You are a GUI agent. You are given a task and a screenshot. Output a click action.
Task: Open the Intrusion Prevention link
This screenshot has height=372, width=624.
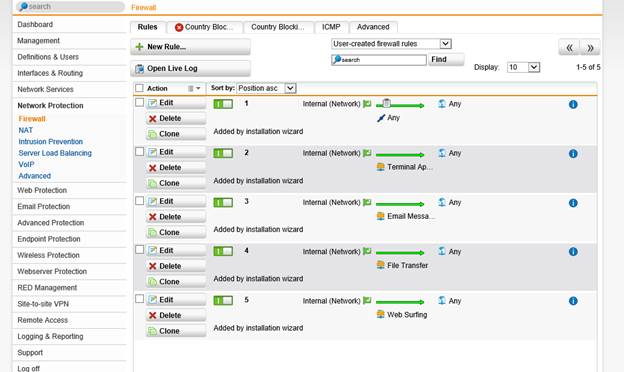(51, 142)
